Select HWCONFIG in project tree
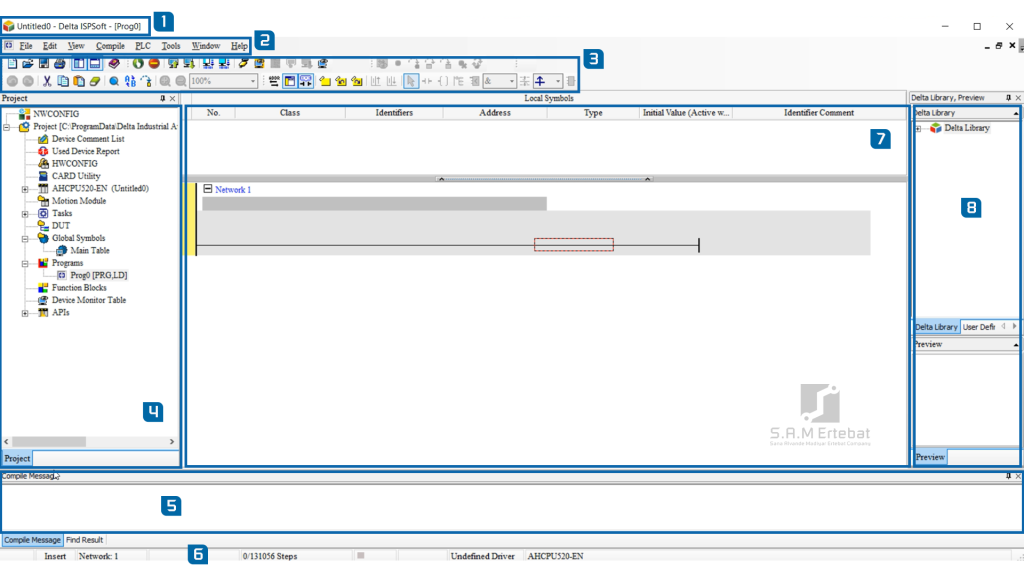Image resolution: width=1024 pixels, height=576 pixels. (74, 163)
